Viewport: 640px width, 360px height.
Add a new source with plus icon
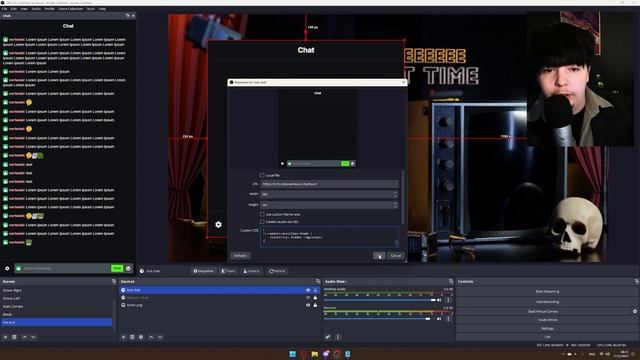[123, 337]
